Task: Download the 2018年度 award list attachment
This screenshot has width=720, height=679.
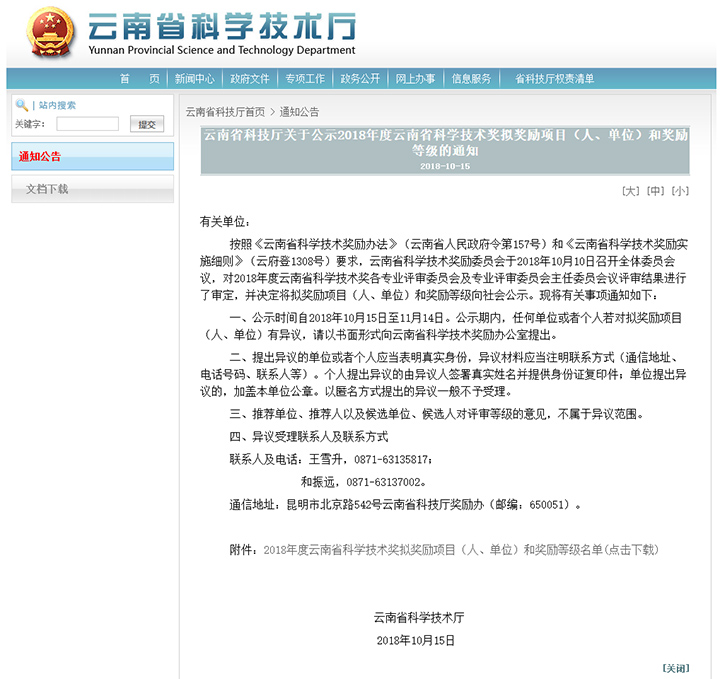Action: [461, 550]
